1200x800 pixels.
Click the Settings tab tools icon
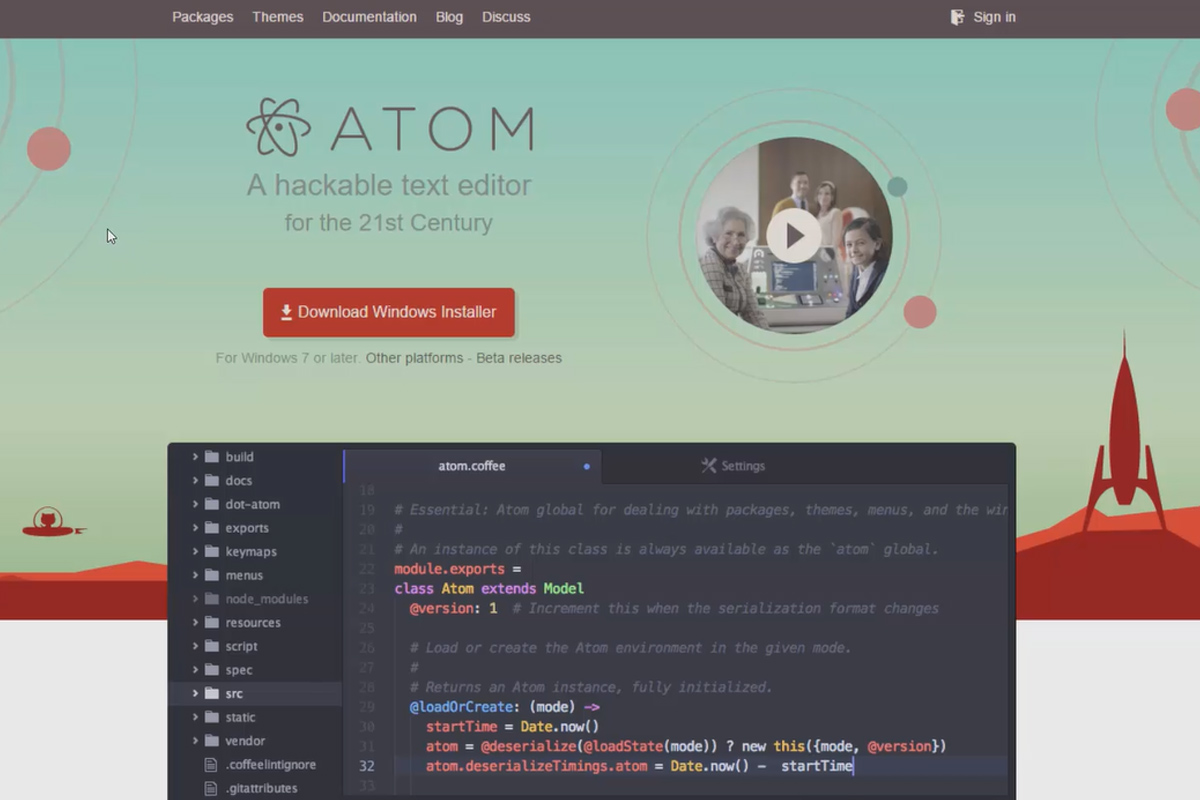pyautogui.click(x=709, y=465)
